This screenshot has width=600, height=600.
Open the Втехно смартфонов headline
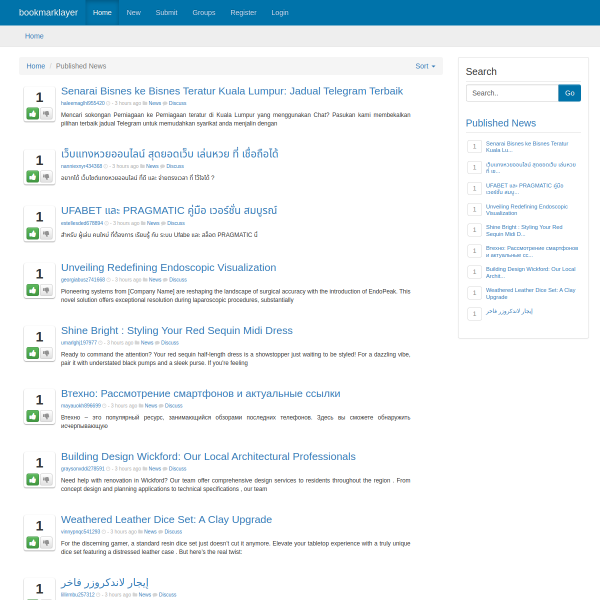click(201, 393)
